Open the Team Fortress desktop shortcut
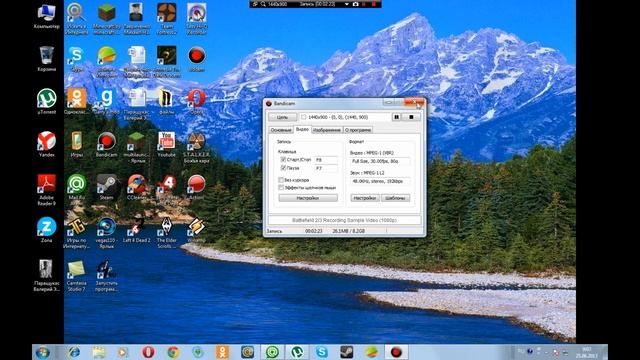 167,18
